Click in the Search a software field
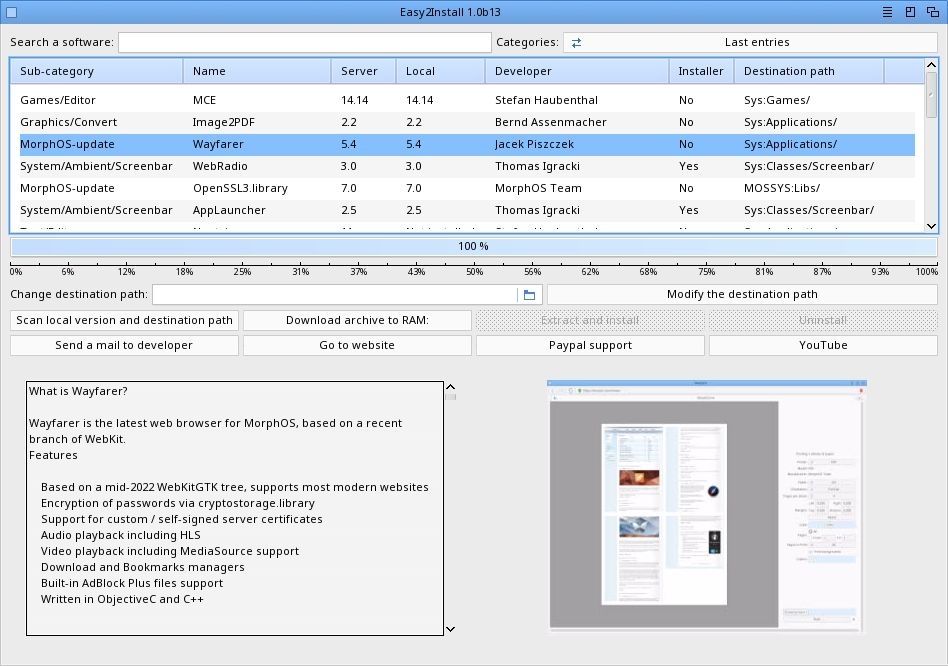This screenshot has width=948, height=666. [305, 42]
